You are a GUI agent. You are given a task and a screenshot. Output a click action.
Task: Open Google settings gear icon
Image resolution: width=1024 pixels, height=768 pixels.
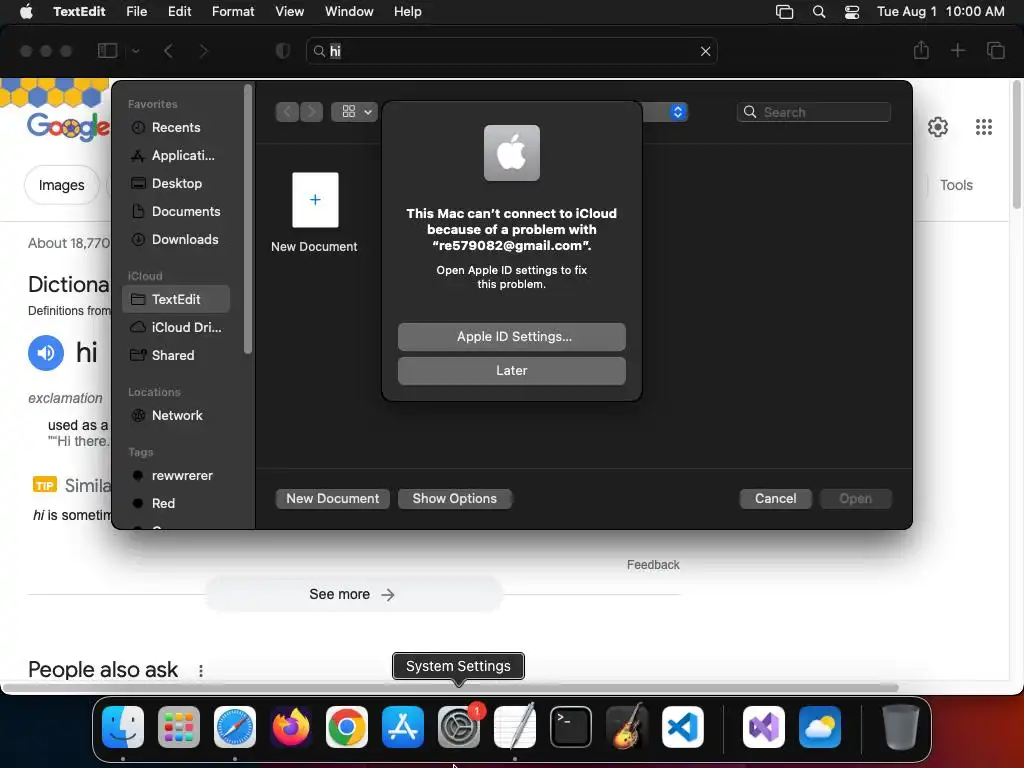(938, 127)
